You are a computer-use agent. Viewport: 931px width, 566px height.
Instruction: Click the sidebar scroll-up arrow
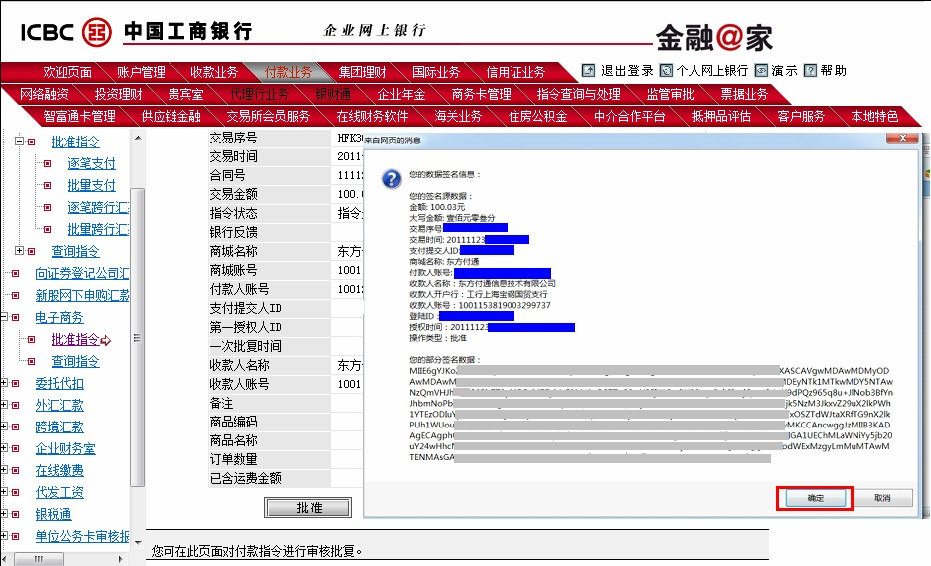pos(138,138)
